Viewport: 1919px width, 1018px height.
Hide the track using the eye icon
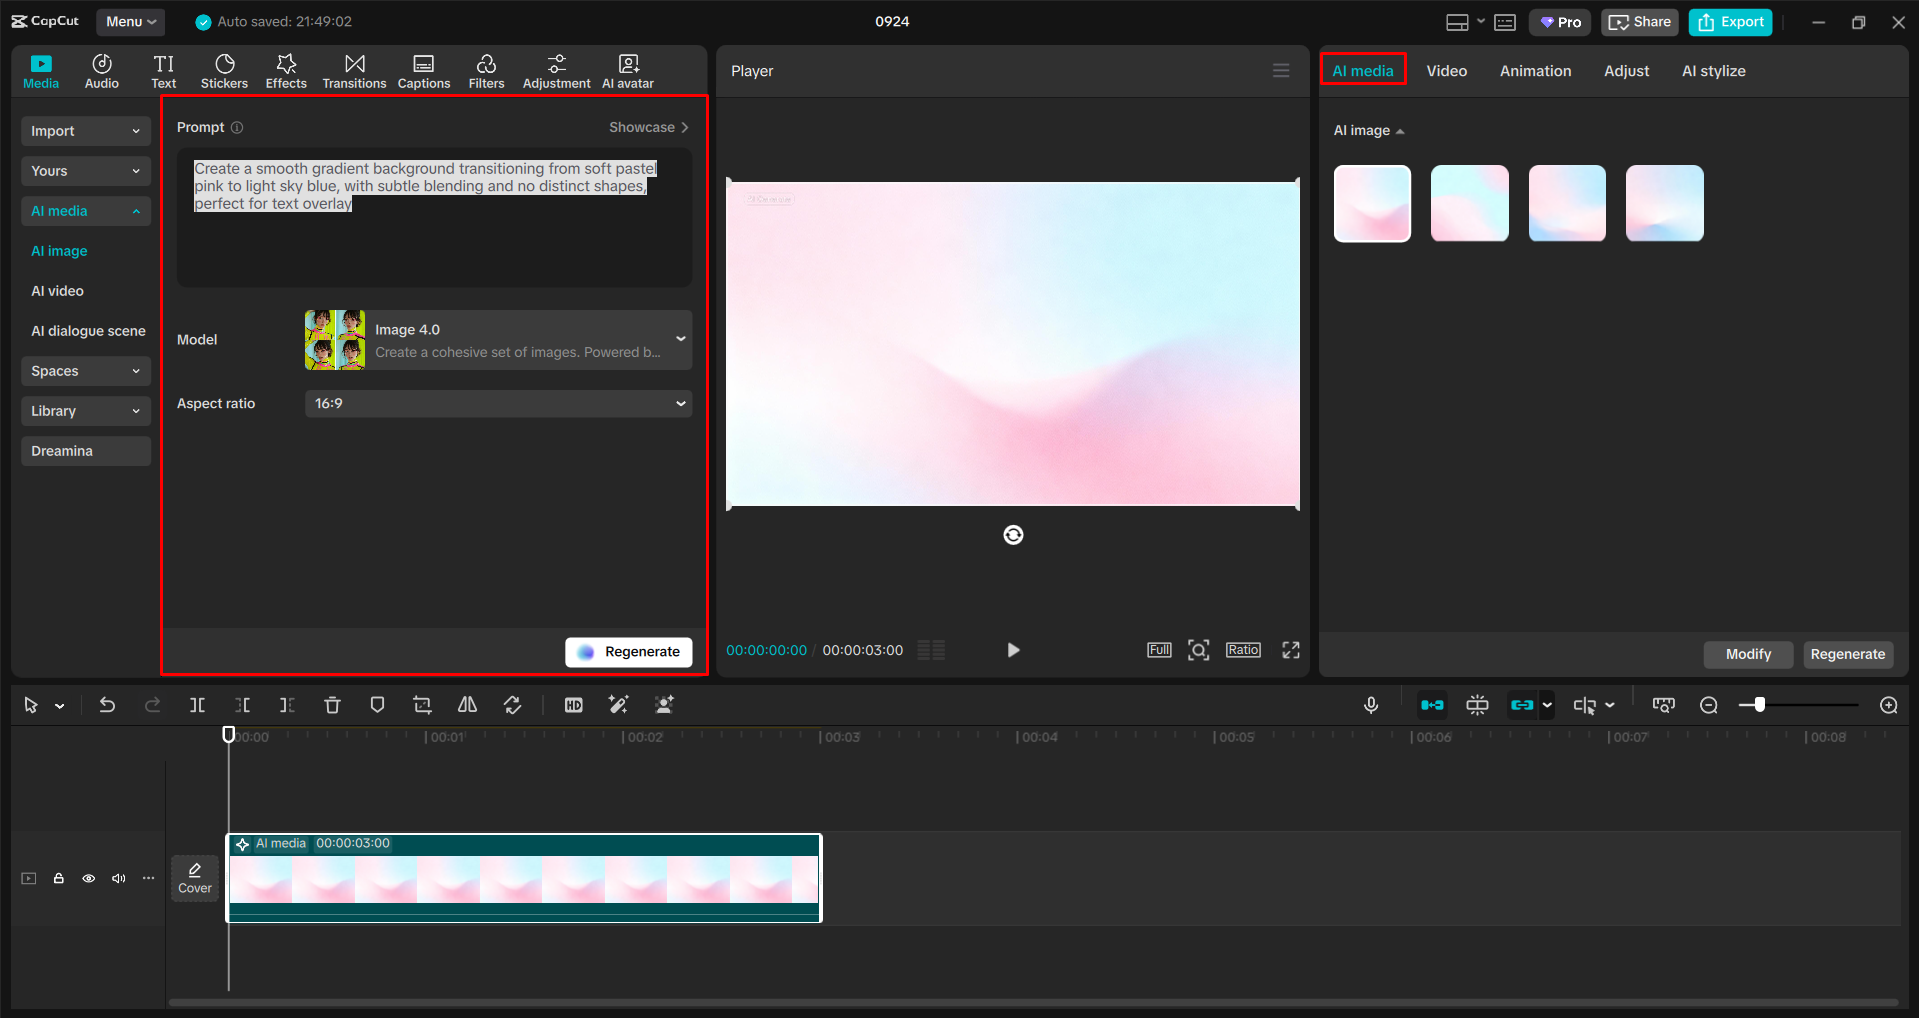pos(89,878)
